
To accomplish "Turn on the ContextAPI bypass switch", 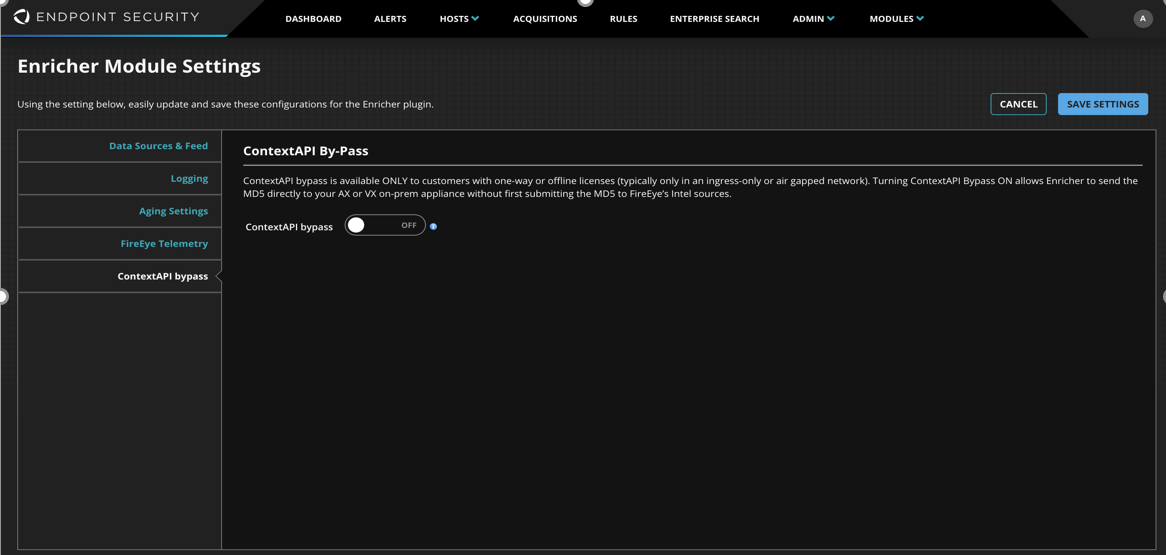I will point(385,225).
